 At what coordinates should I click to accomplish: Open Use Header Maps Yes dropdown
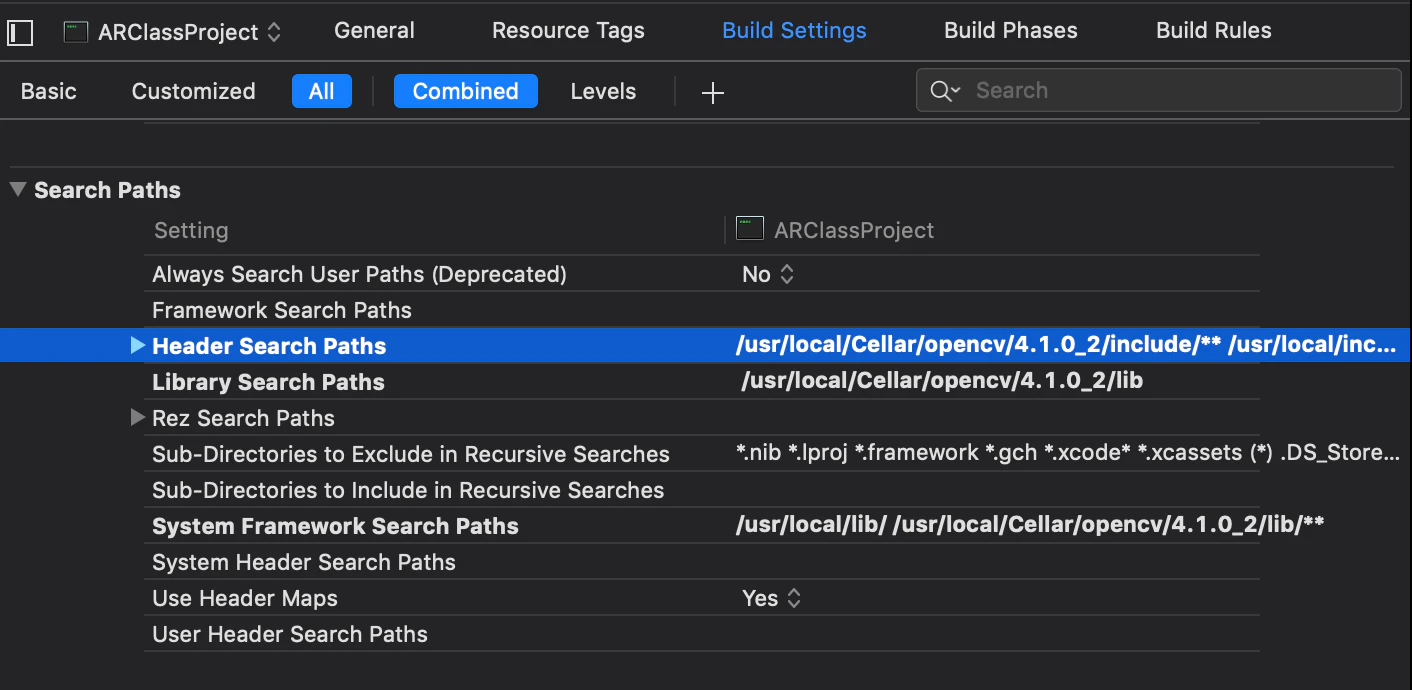(x=771, y=598)
